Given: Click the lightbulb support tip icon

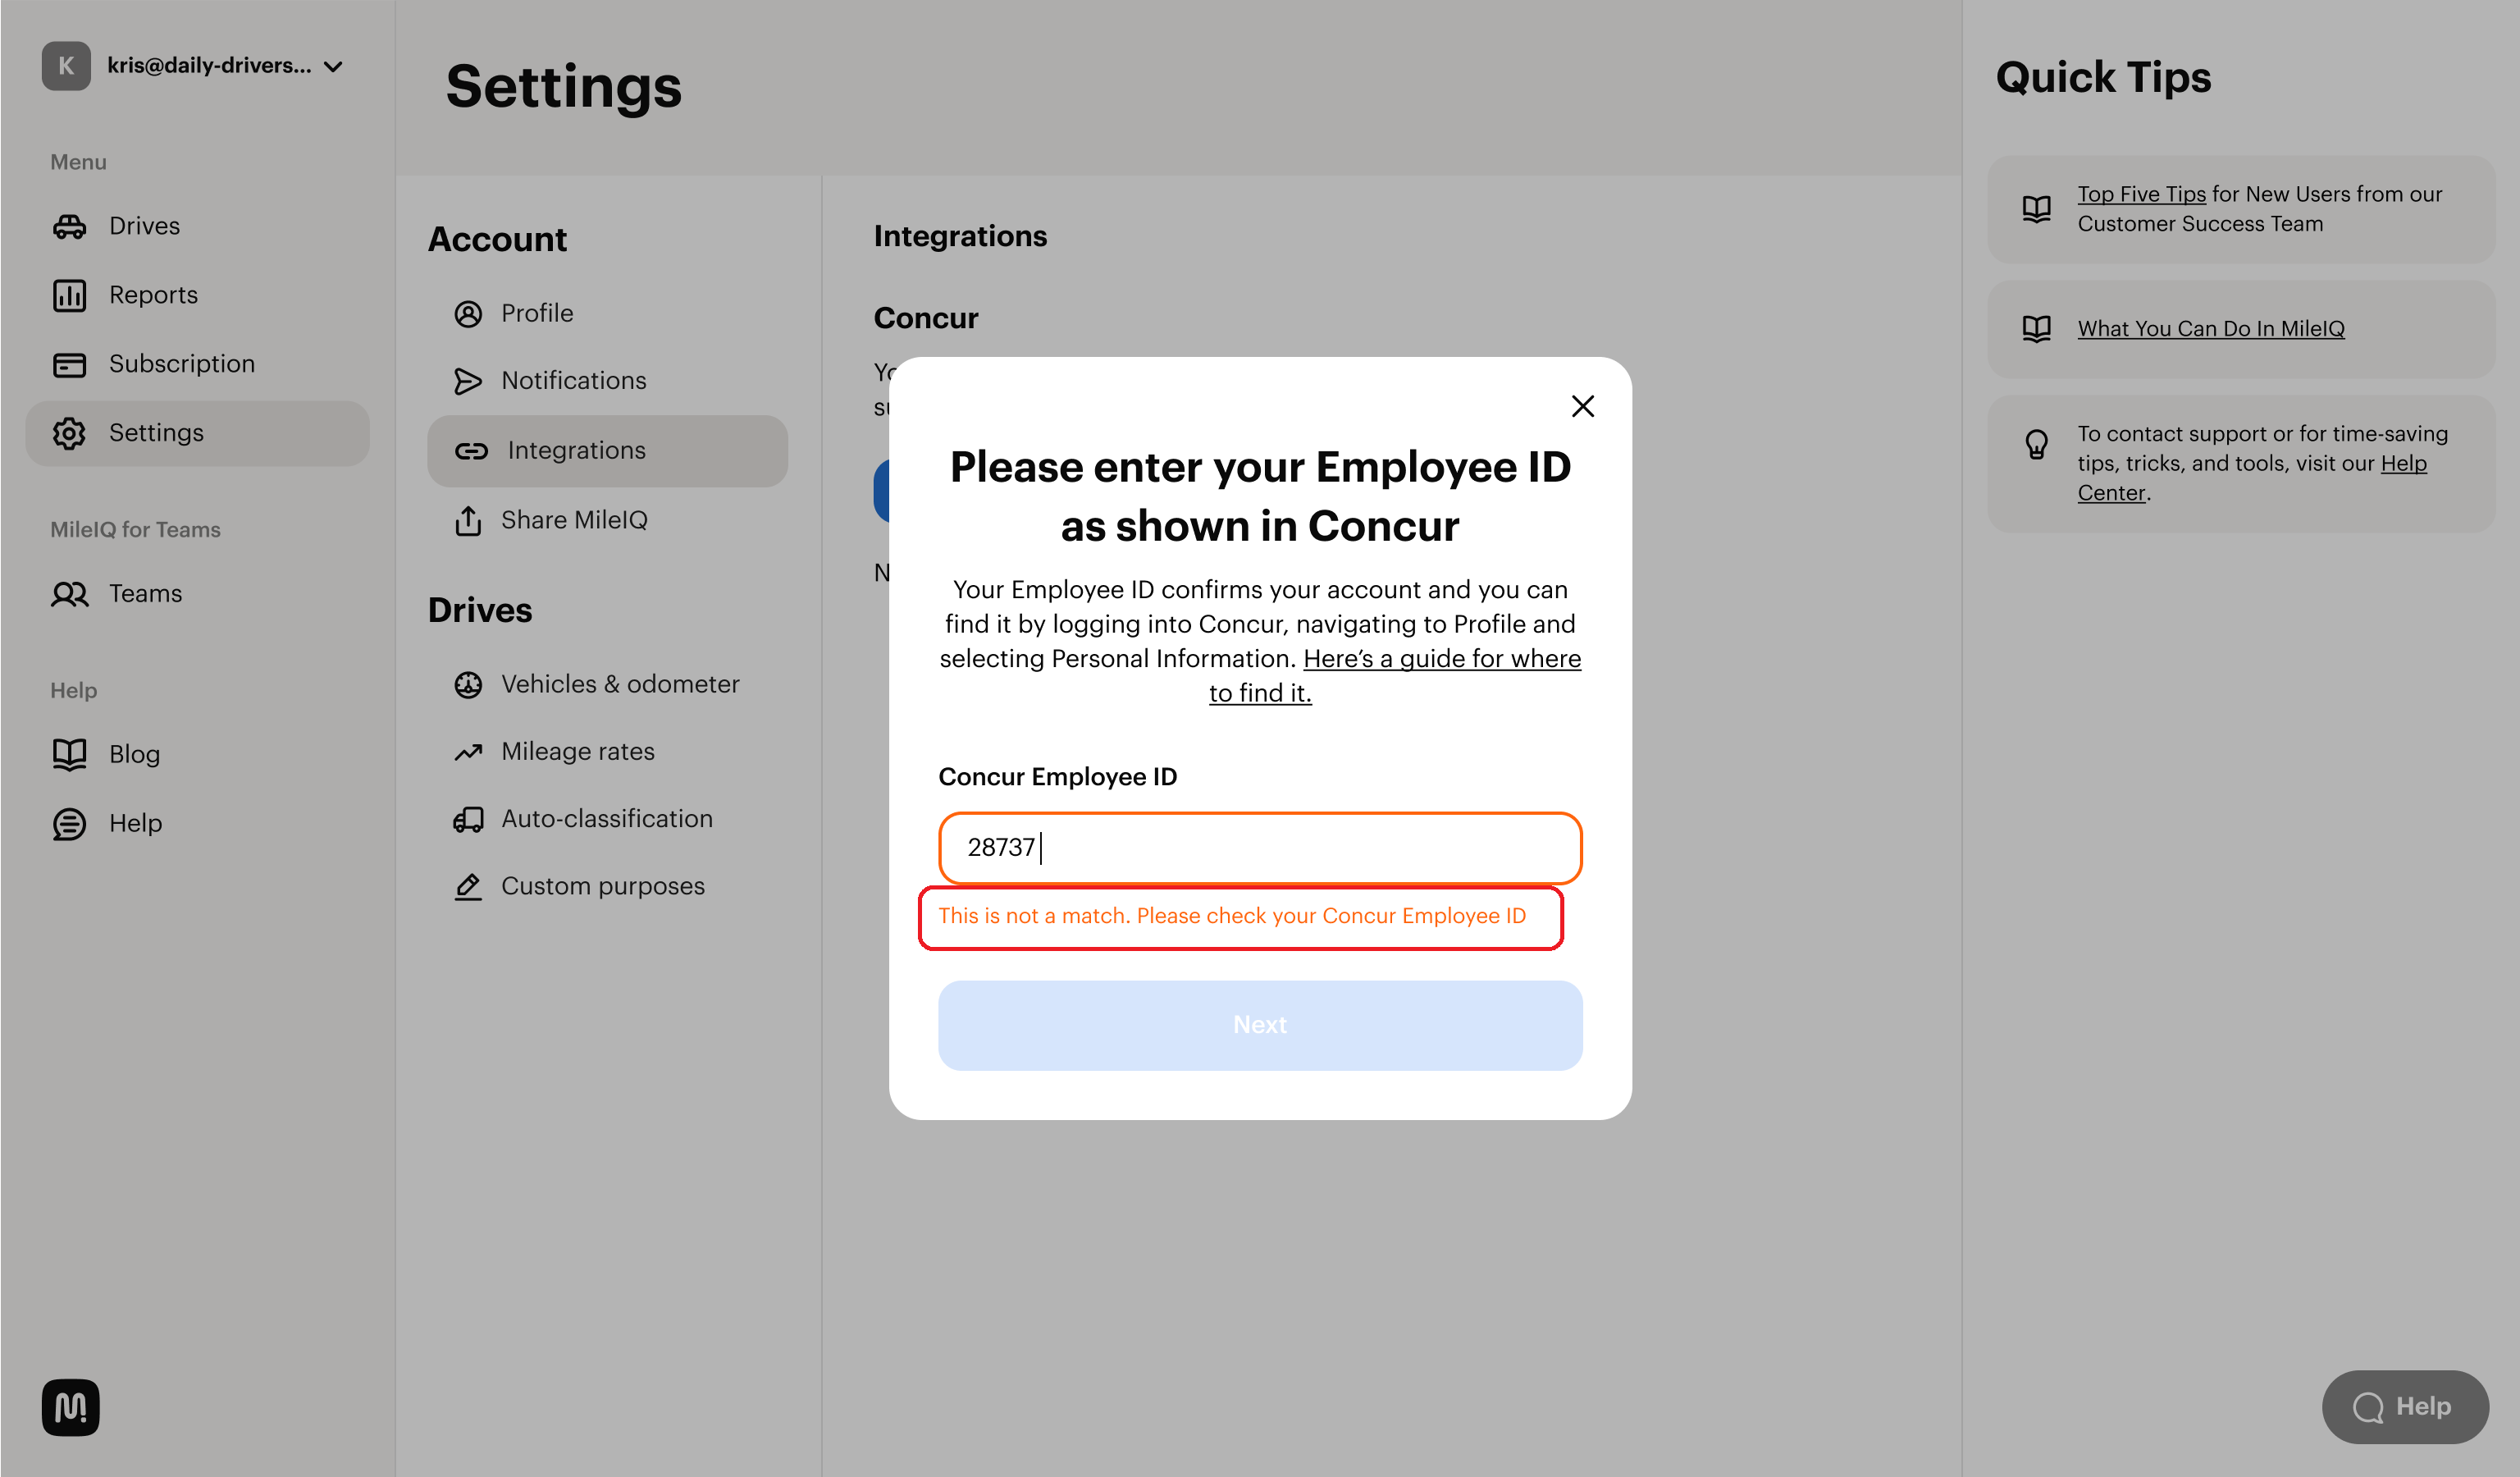Looking at the screenshot, I should click(2036, 444).
